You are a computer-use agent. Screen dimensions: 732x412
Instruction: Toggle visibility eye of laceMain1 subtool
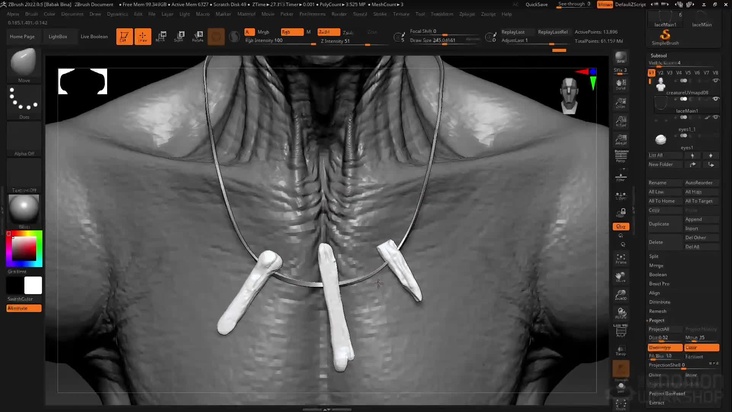[716, 99]
